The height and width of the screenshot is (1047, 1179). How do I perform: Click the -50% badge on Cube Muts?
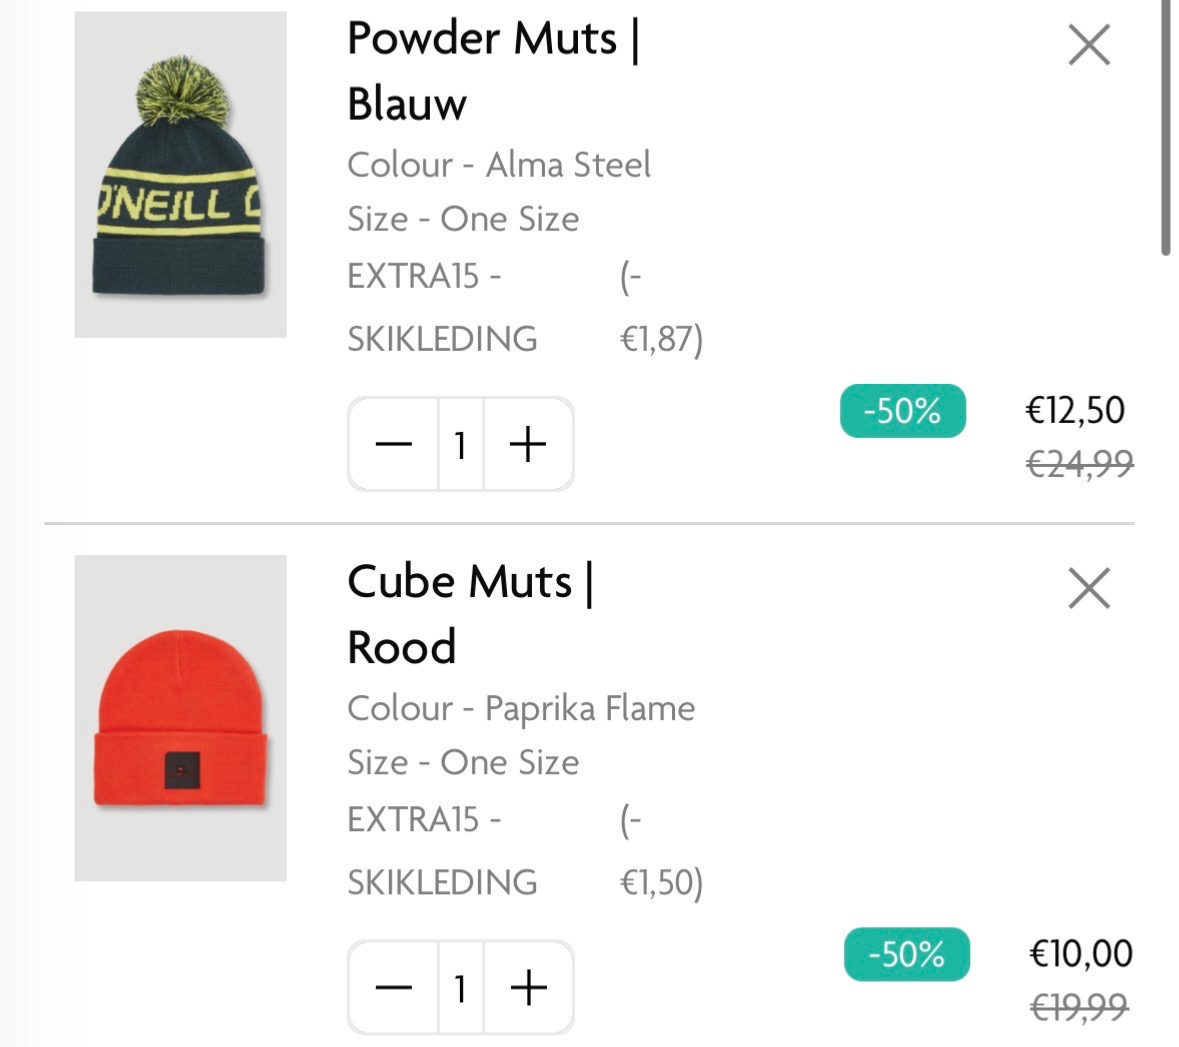(906, 954)
